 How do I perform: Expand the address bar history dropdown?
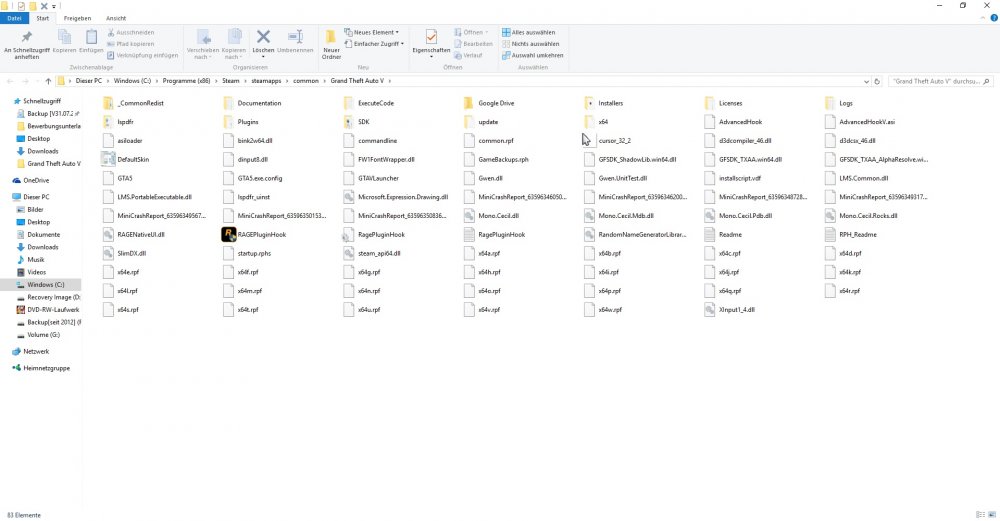[x=866, y=82]
